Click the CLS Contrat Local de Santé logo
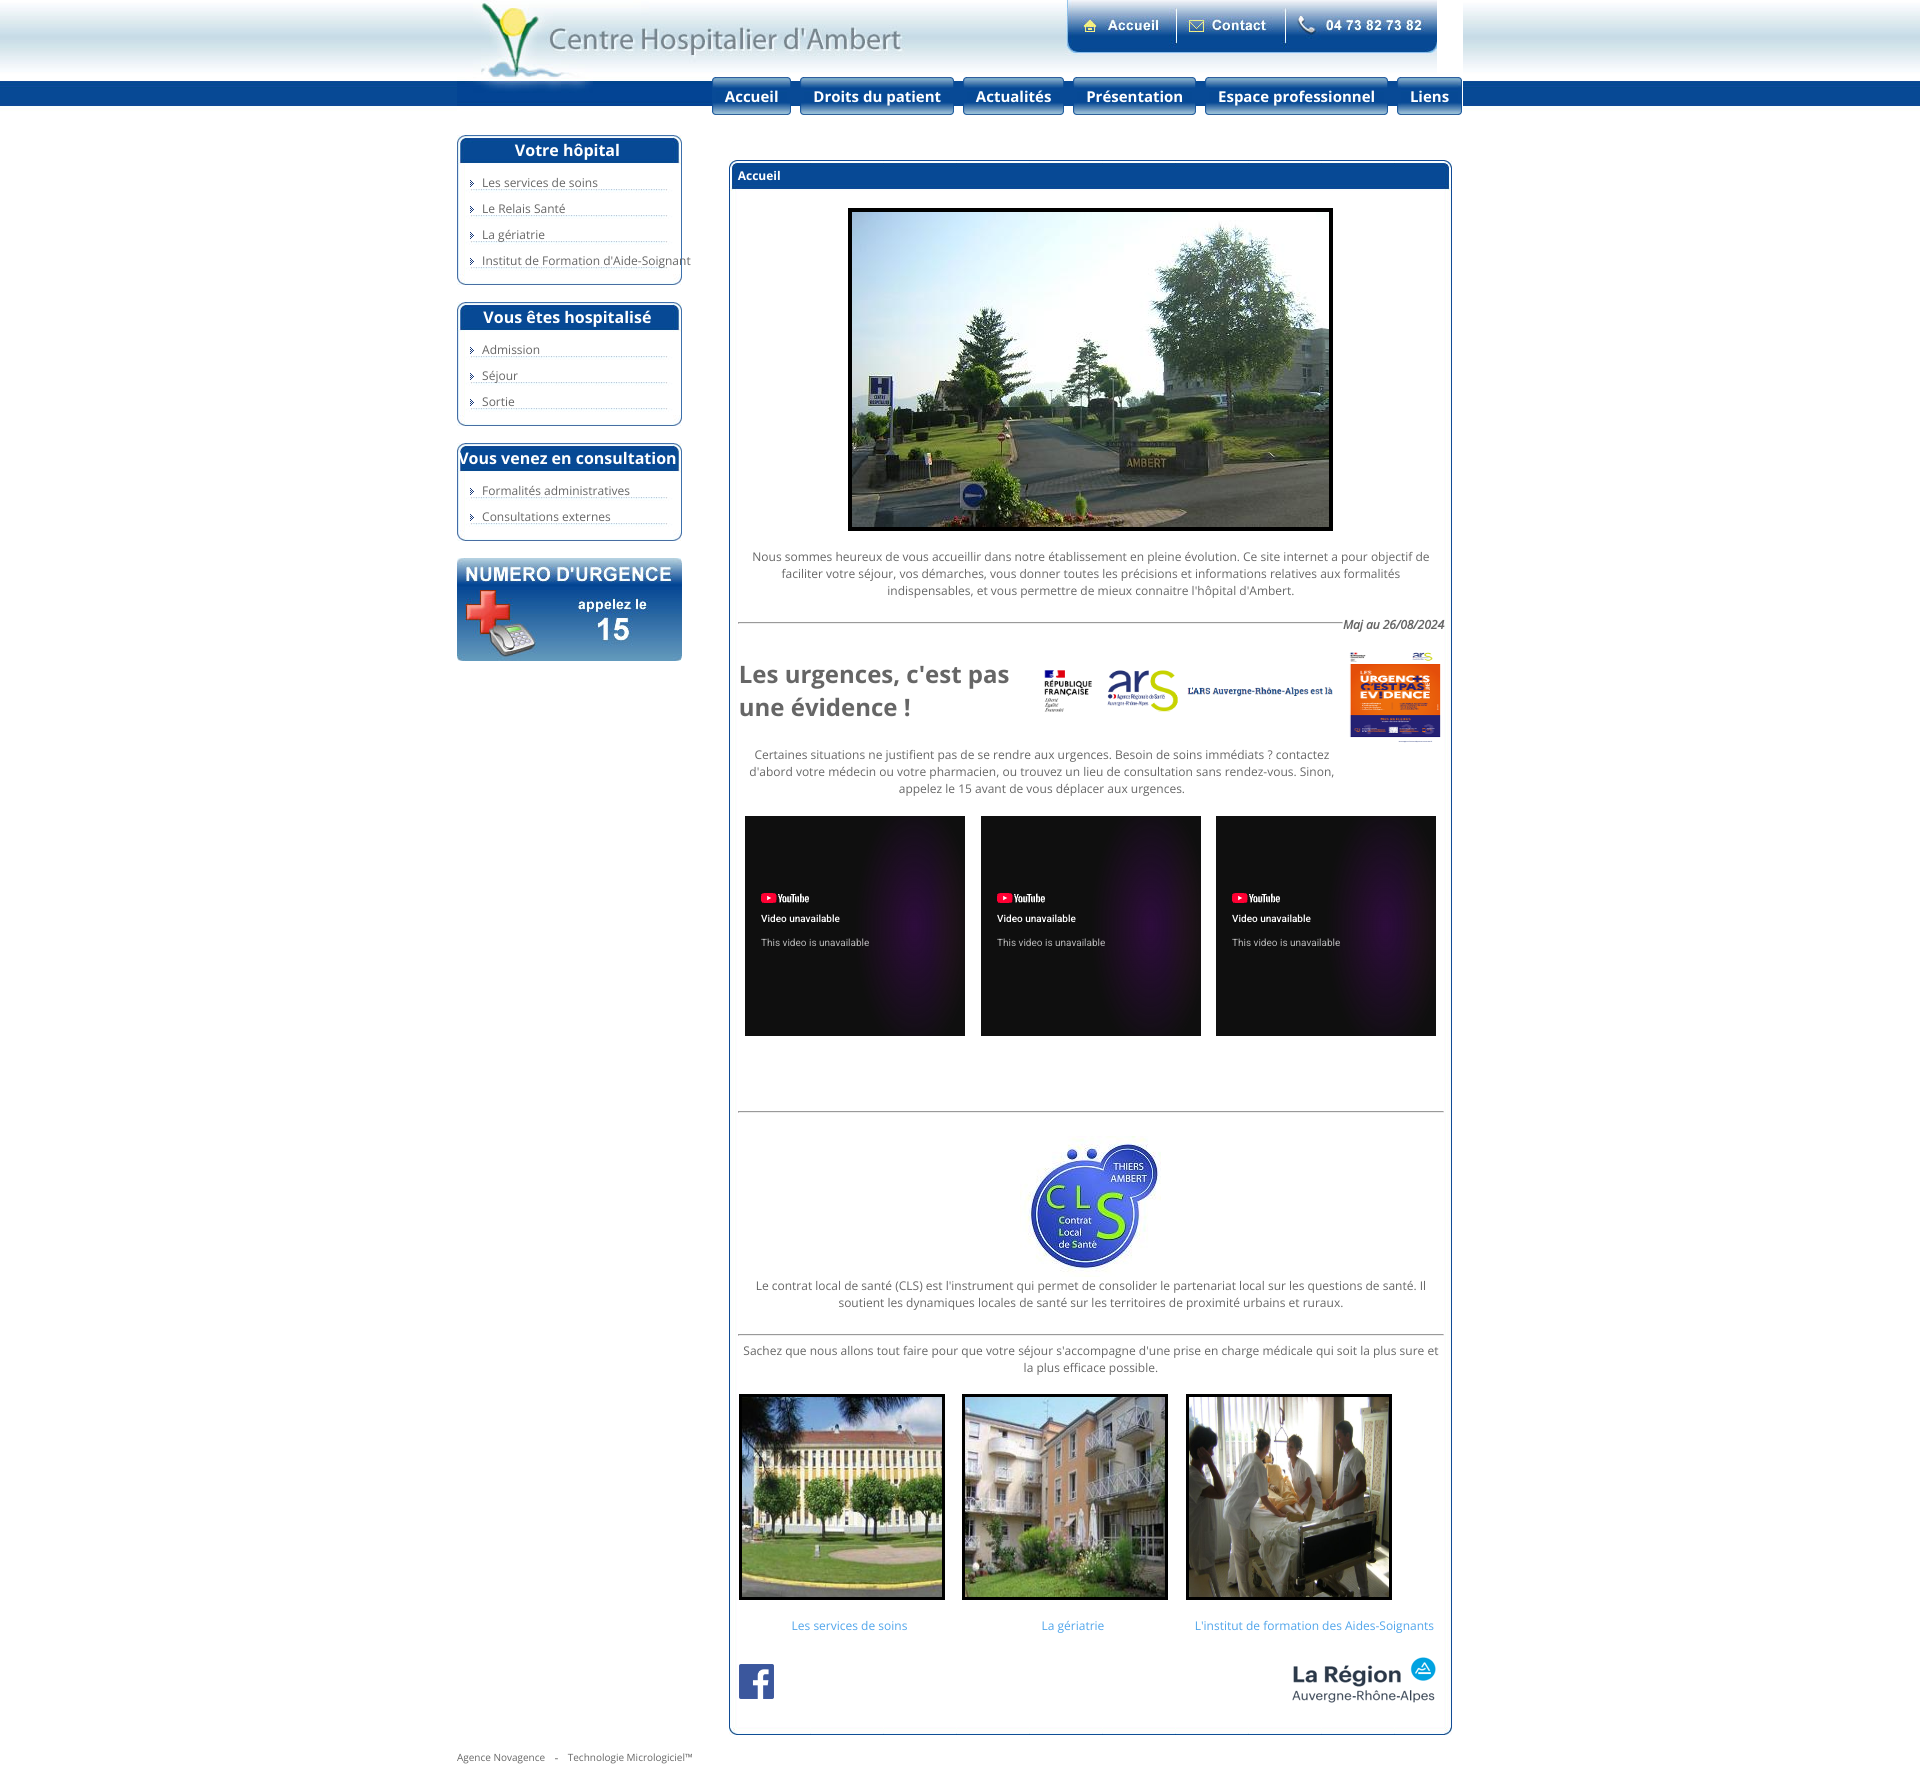 pyautogui.click(x=1093, y=1206)
